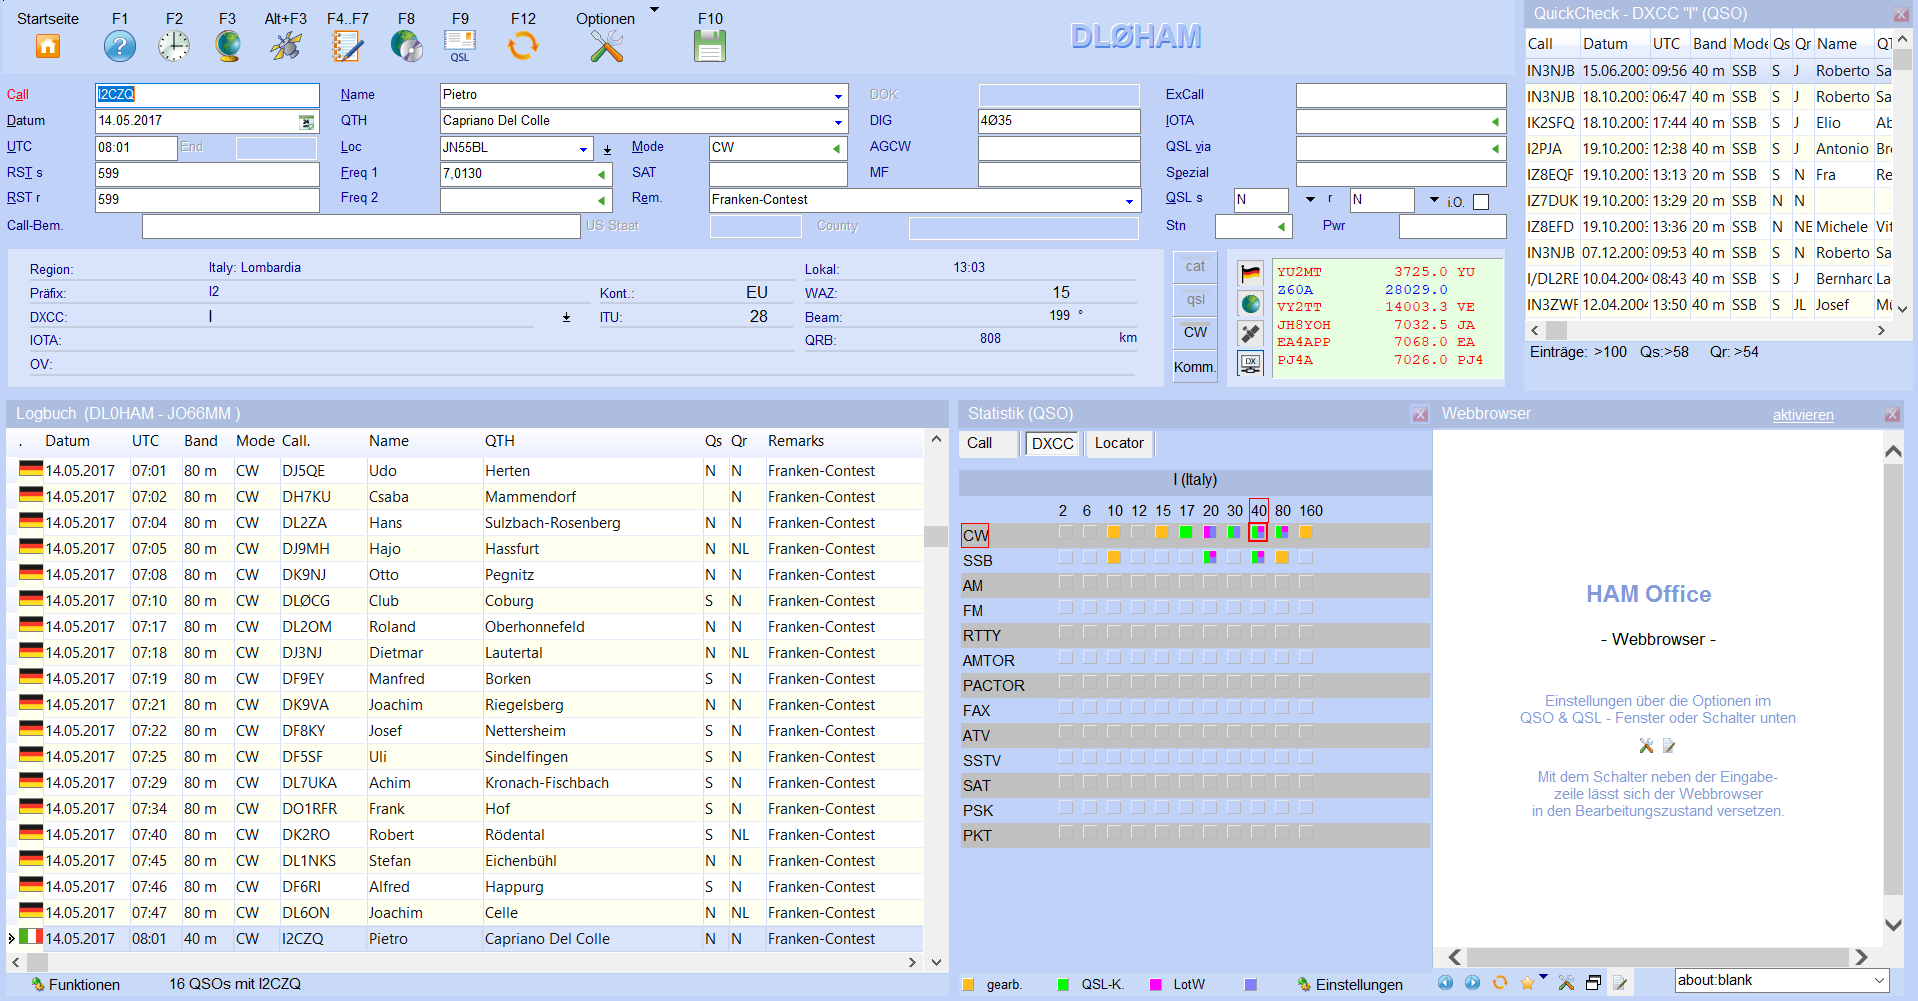Click the satellite icon beside DX cluster
Screen dimensions: 1918x1001
(1250, 333)
